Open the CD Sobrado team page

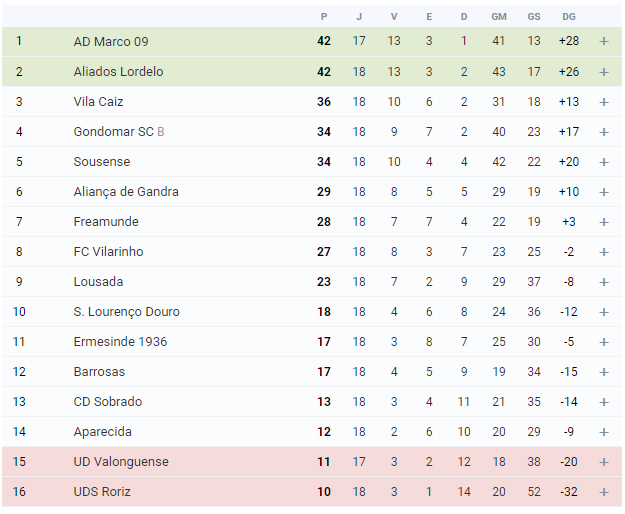[108, 402]
